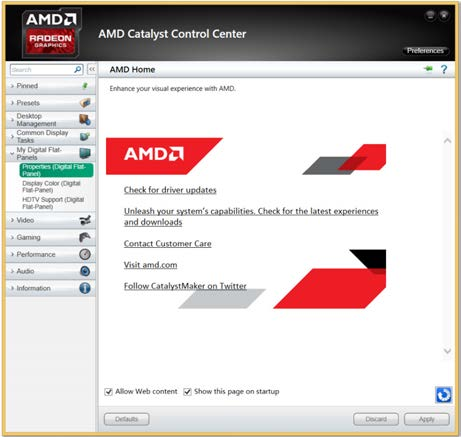This screenshot has width=461, height=437.
Task: Click Check for driver updates link
Action: (x=170, y=190)
